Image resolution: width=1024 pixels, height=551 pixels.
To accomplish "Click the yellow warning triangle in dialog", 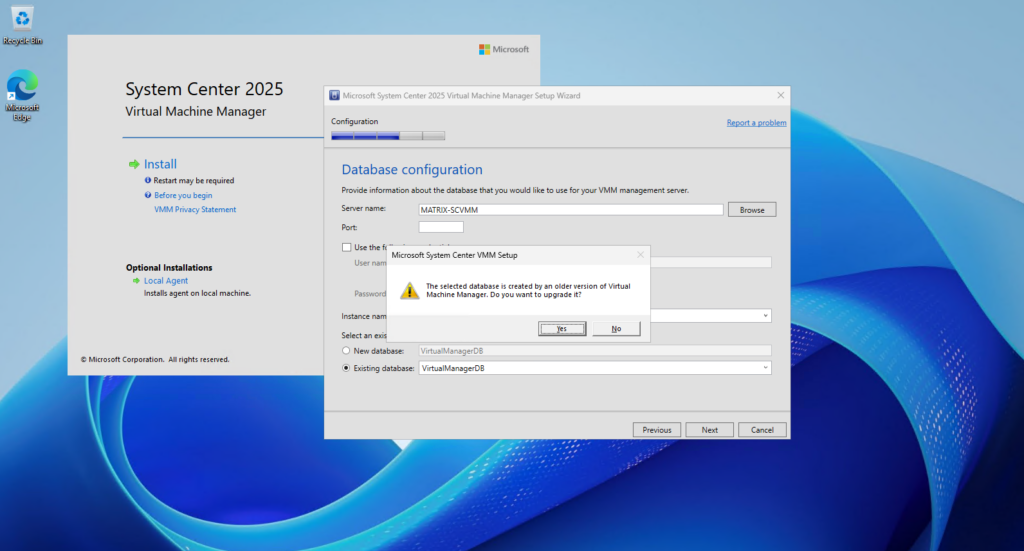I will (409, 291).
